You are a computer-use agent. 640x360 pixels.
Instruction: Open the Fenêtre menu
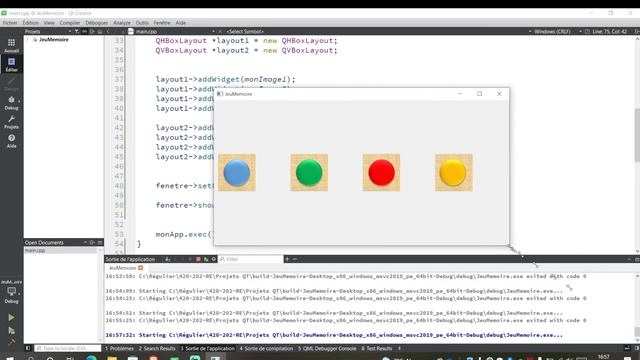coord(162,23)
